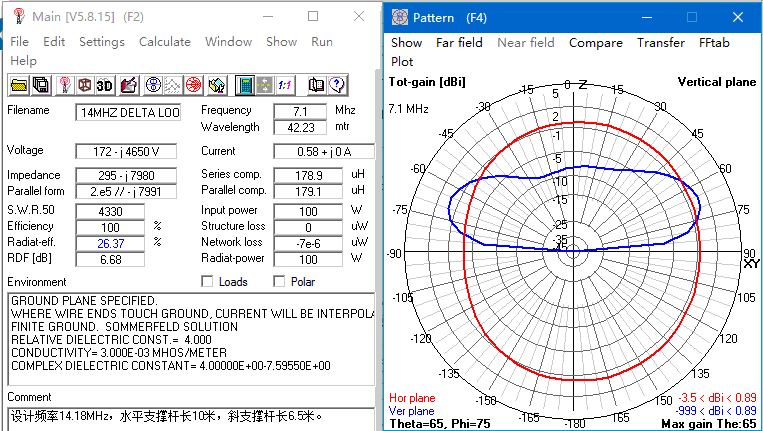This screenshot has width=763, height=431.
Task: Click the 'Max gain The:65' status text
Action: click(x=708, y=424)
